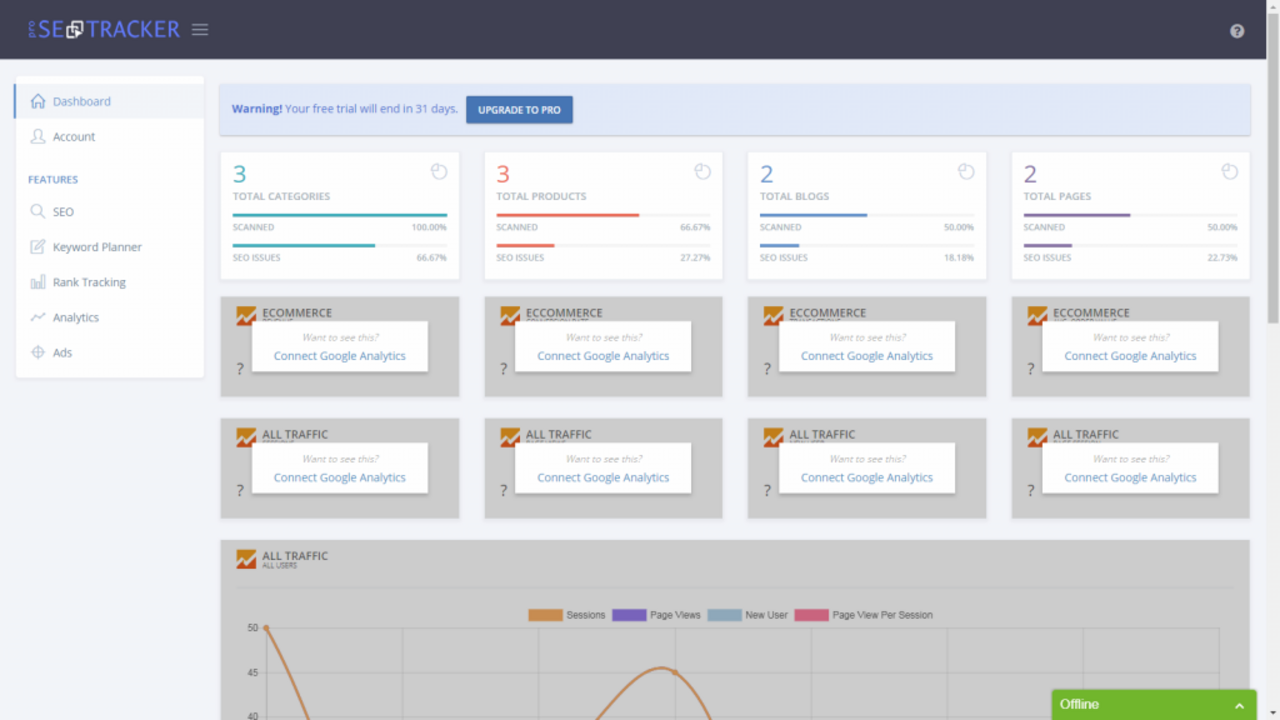This screenshot has height=720, width=1280.
Task: Click the SEO Tracker logo
Action: pyautogui.click(x=104, y=30)
